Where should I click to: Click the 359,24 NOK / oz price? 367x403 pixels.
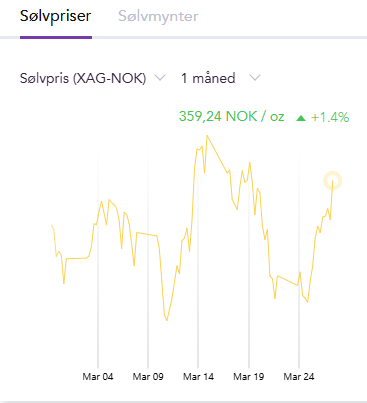(231, 117)
